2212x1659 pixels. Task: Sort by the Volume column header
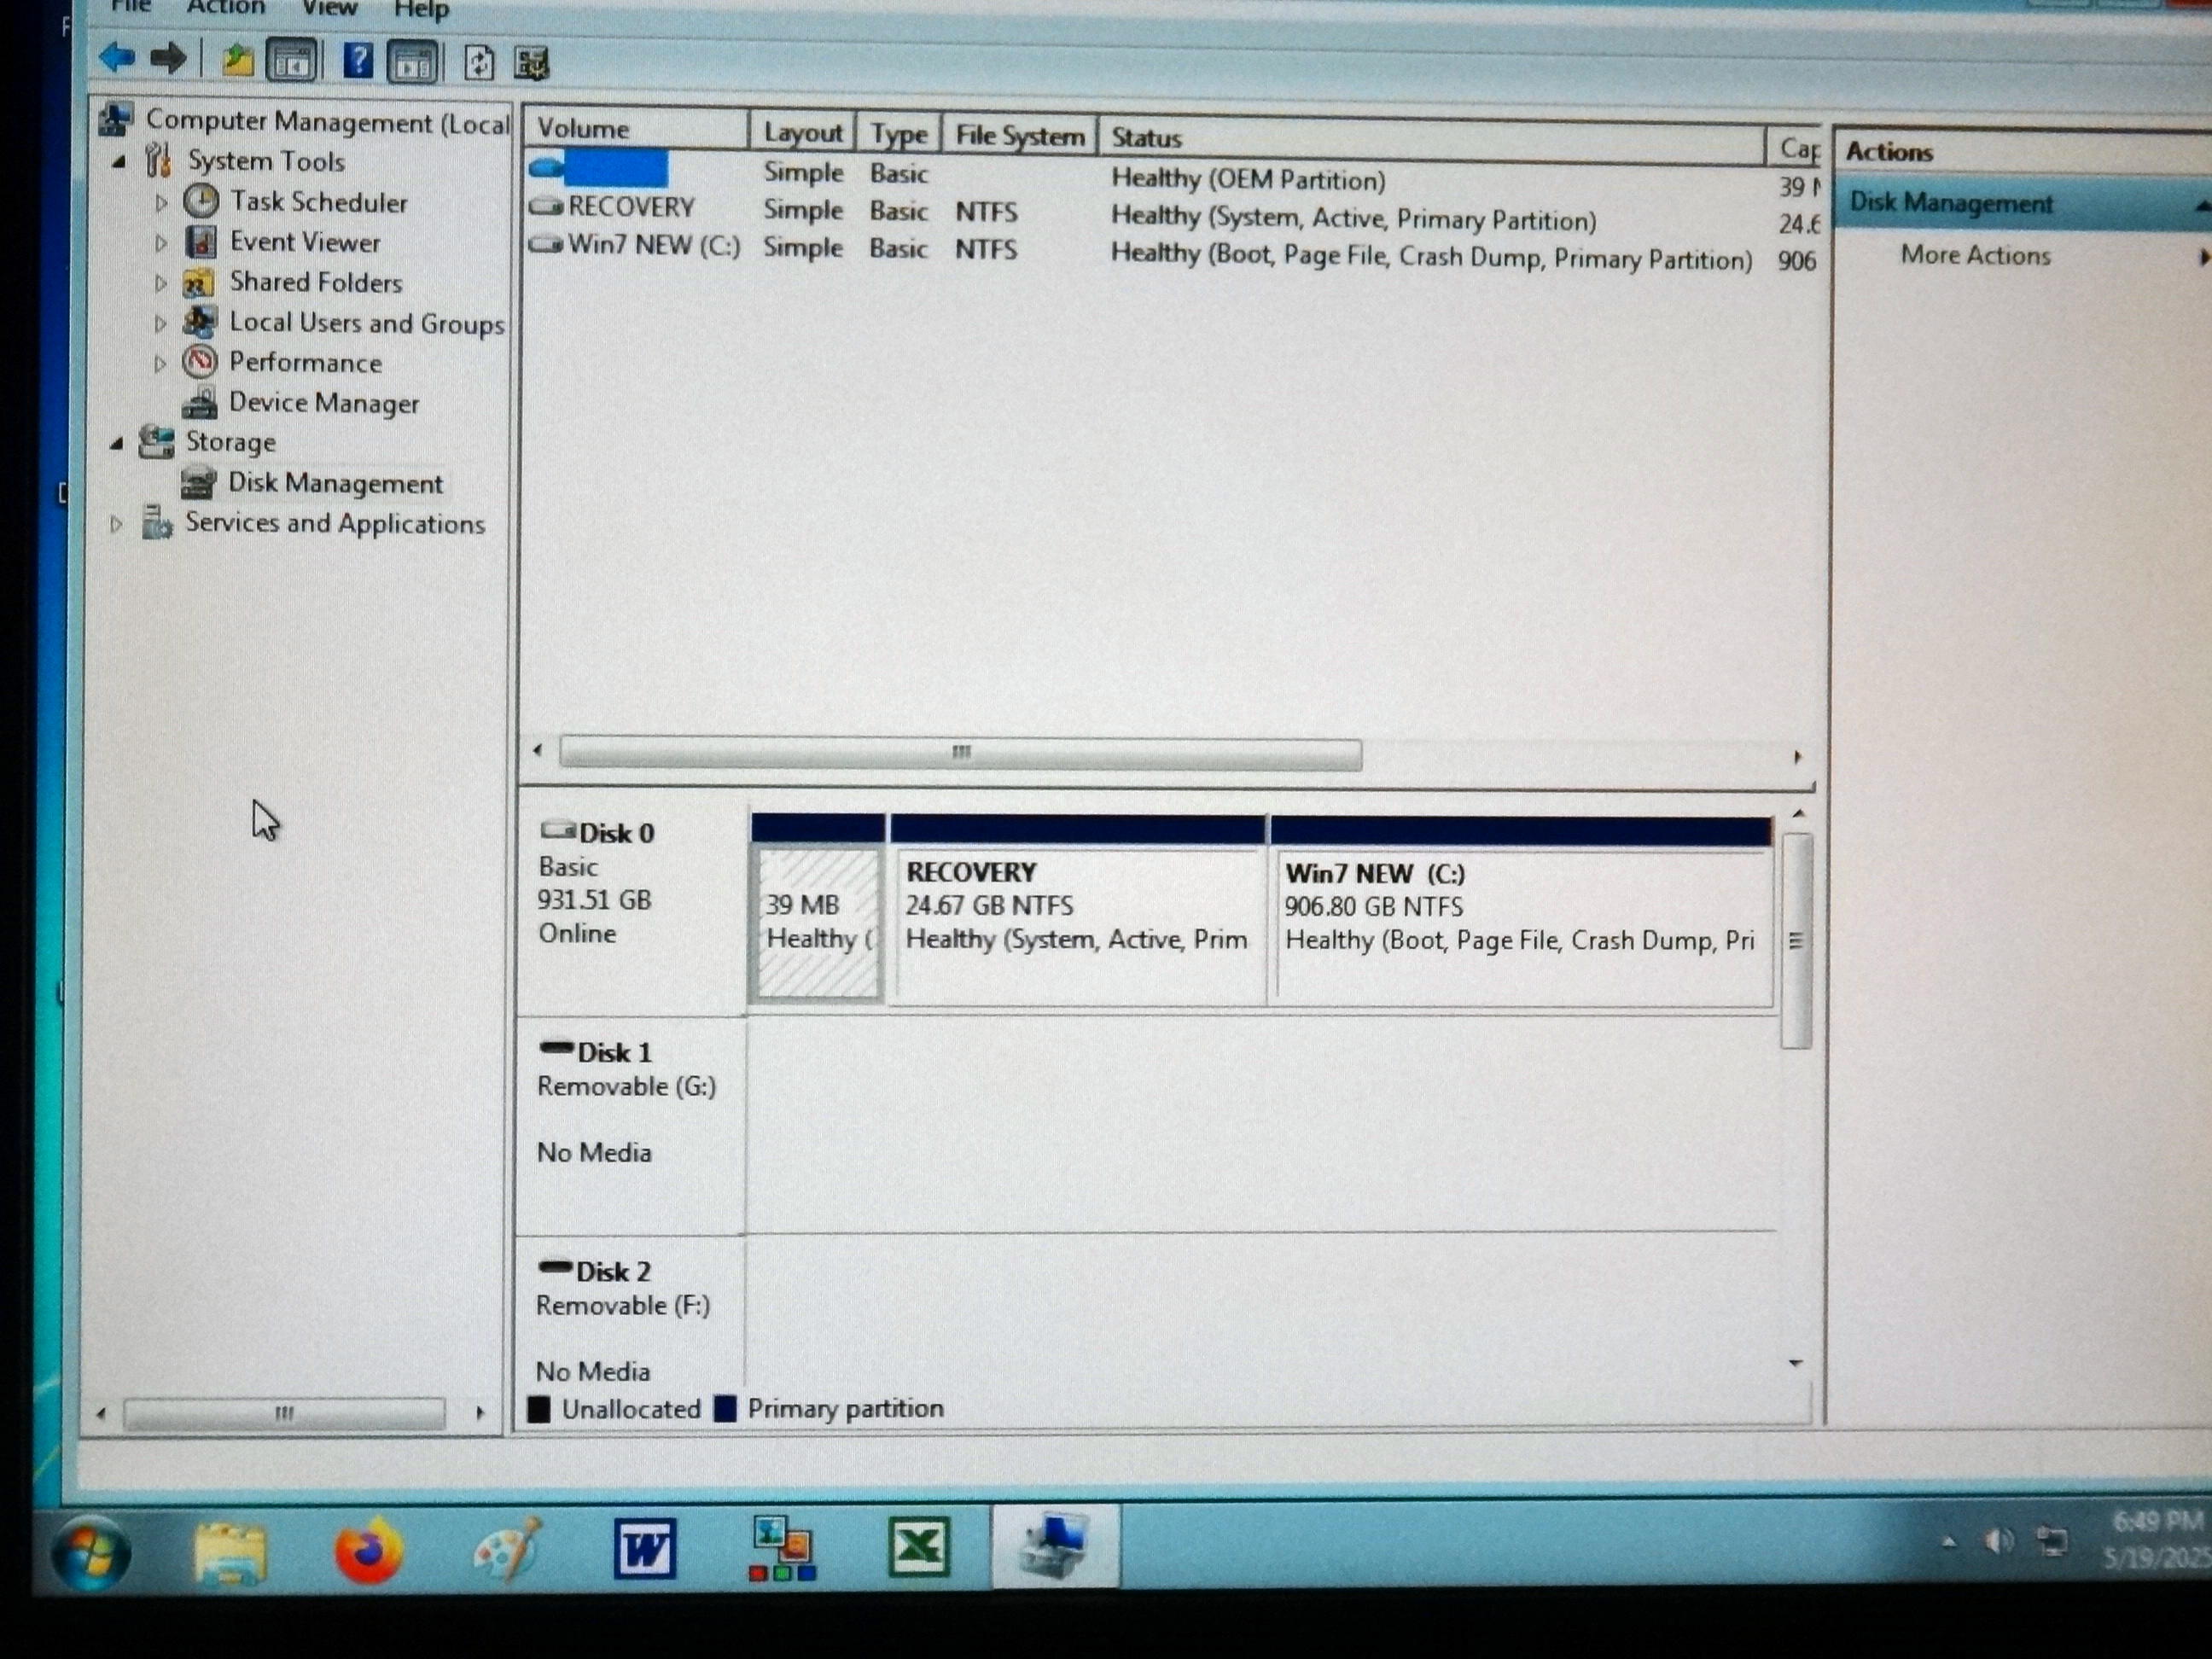(636, 129)
